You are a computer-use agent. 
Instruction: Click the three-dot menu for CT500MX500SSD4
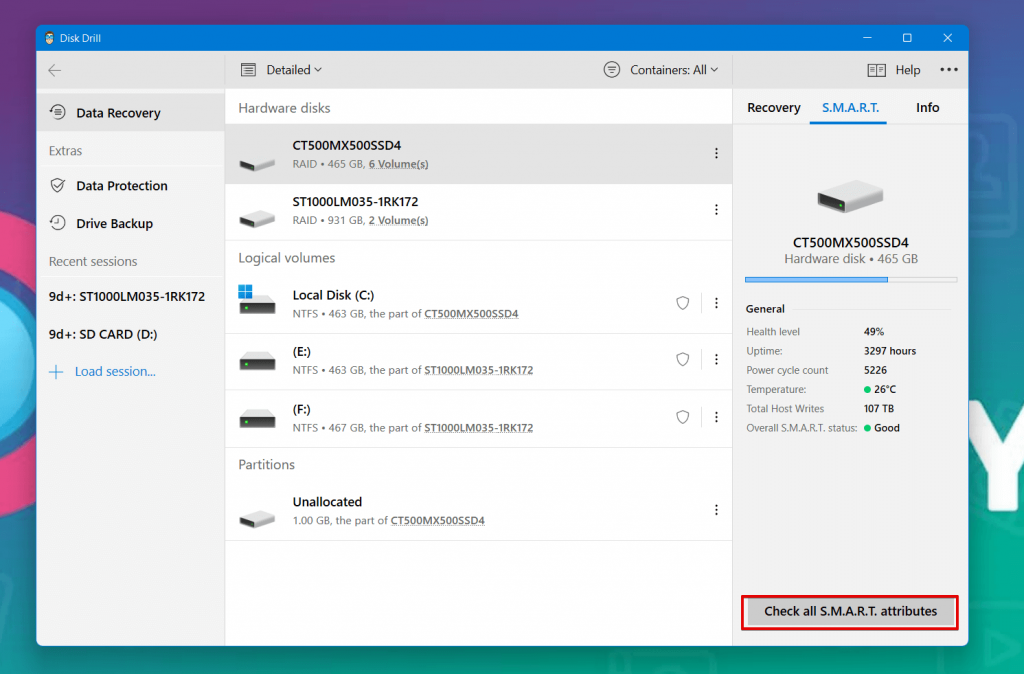coord(716,153)
